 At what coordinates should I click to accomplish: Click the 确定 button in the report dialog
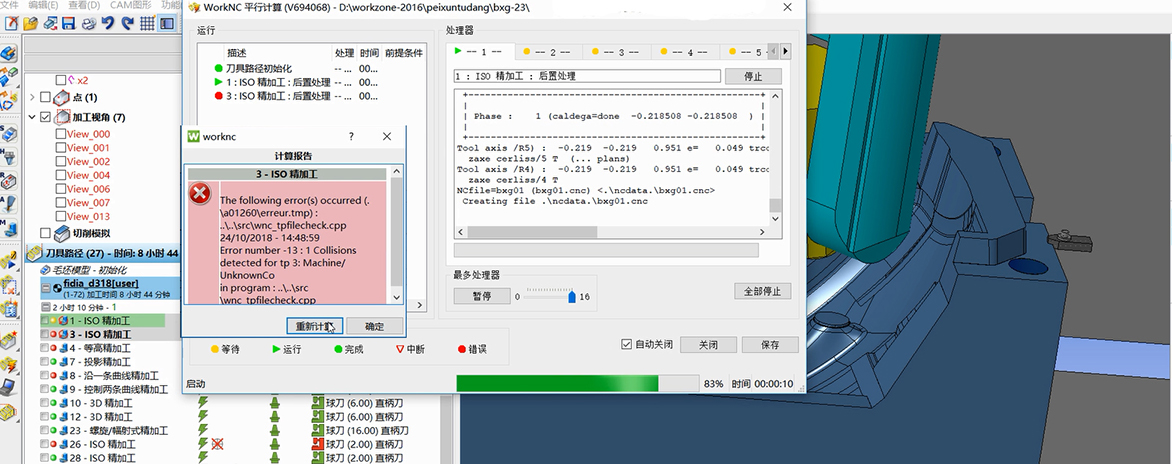point(374,327)
